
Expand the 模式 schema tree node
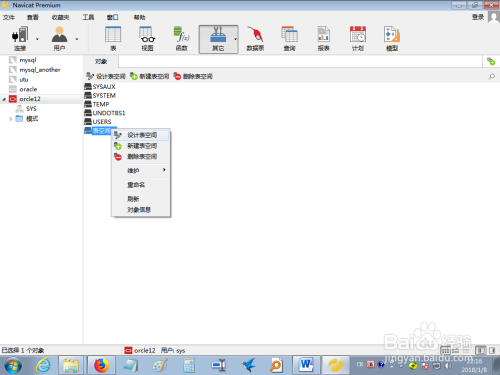click(11, 119)
